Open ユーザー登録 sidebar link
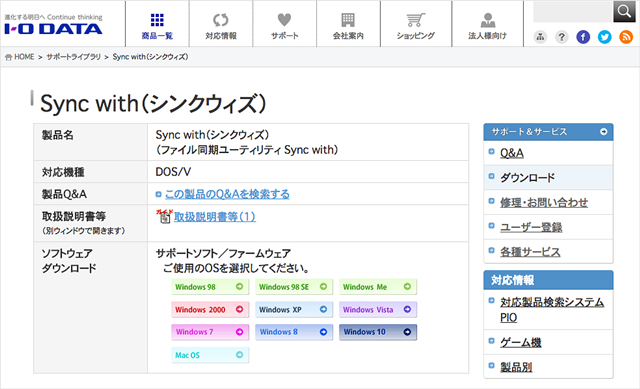The height and width of the screenshot is (389, 640). point(531,227)
